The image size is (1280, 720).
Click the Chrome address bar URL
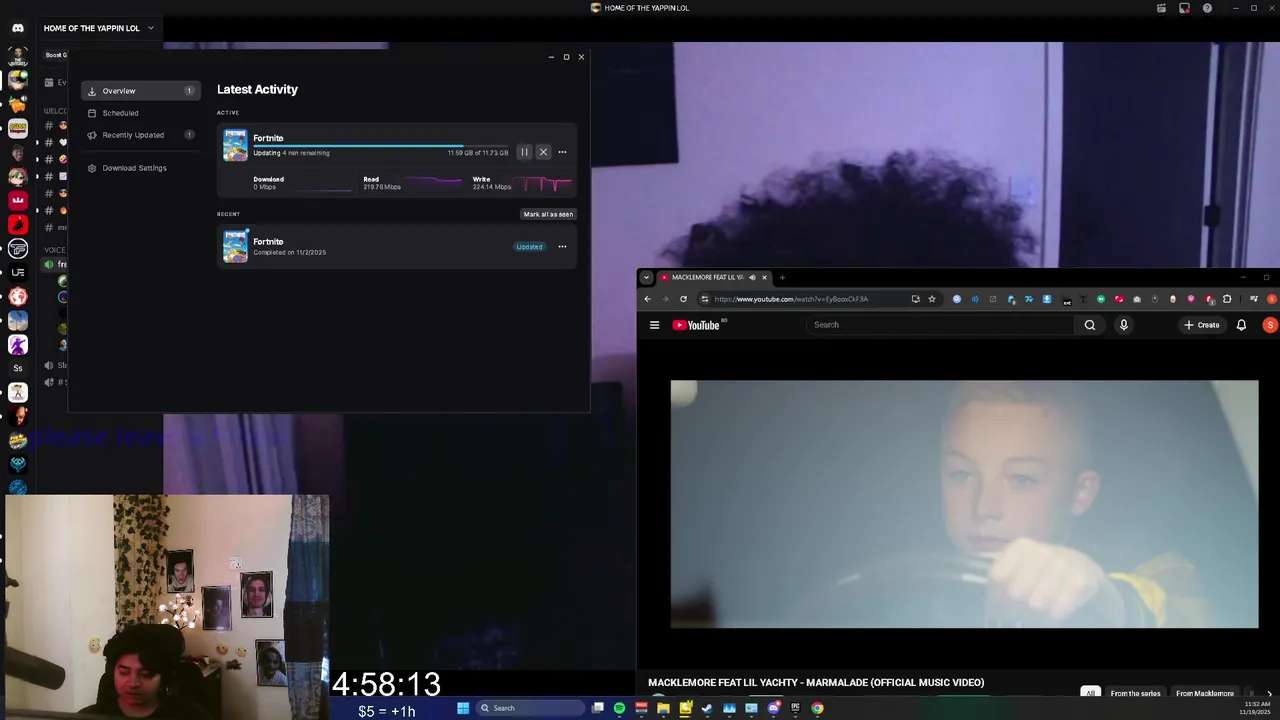[x=791, y=299]
